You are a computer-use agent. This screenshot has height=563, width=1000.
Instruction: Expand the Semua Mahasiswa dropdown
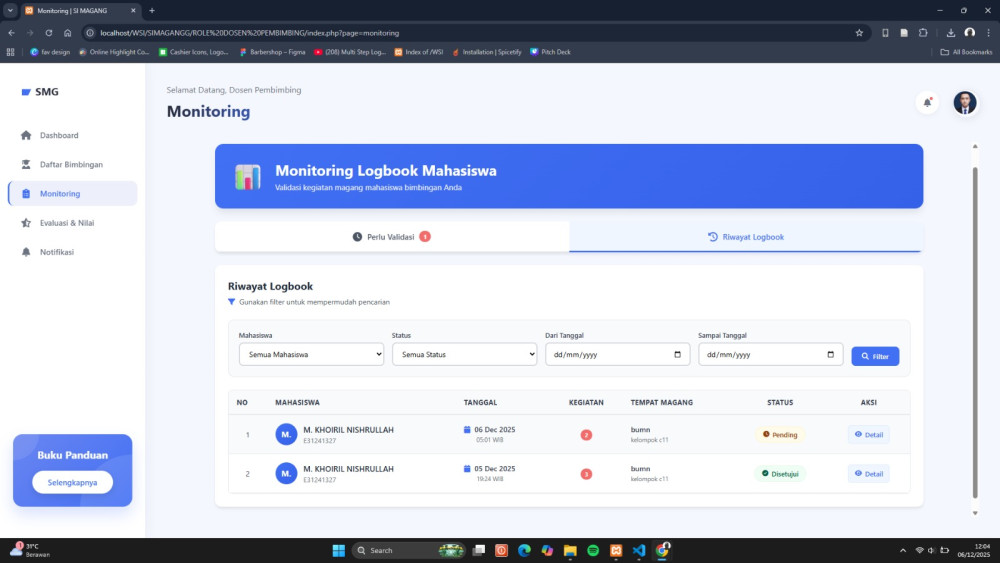point(311,354)
